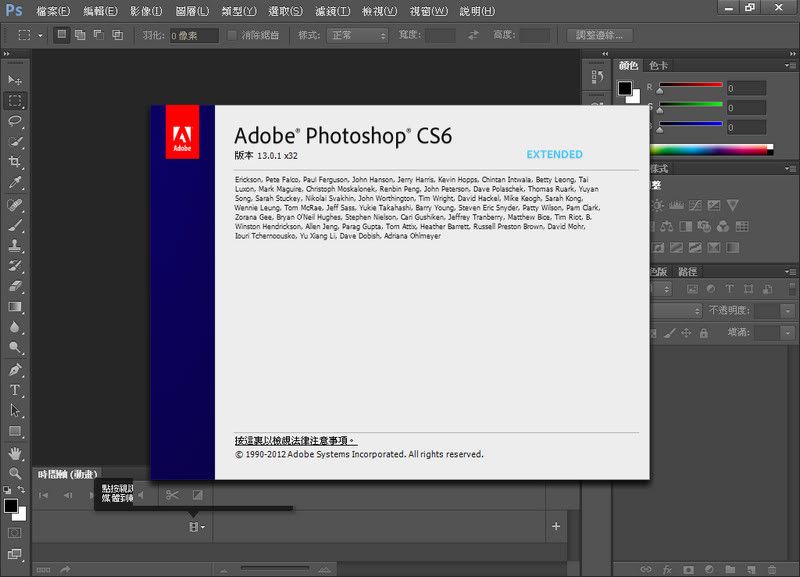
Task: Click the legal notices link in About dialog
Action: coord(296,440)
